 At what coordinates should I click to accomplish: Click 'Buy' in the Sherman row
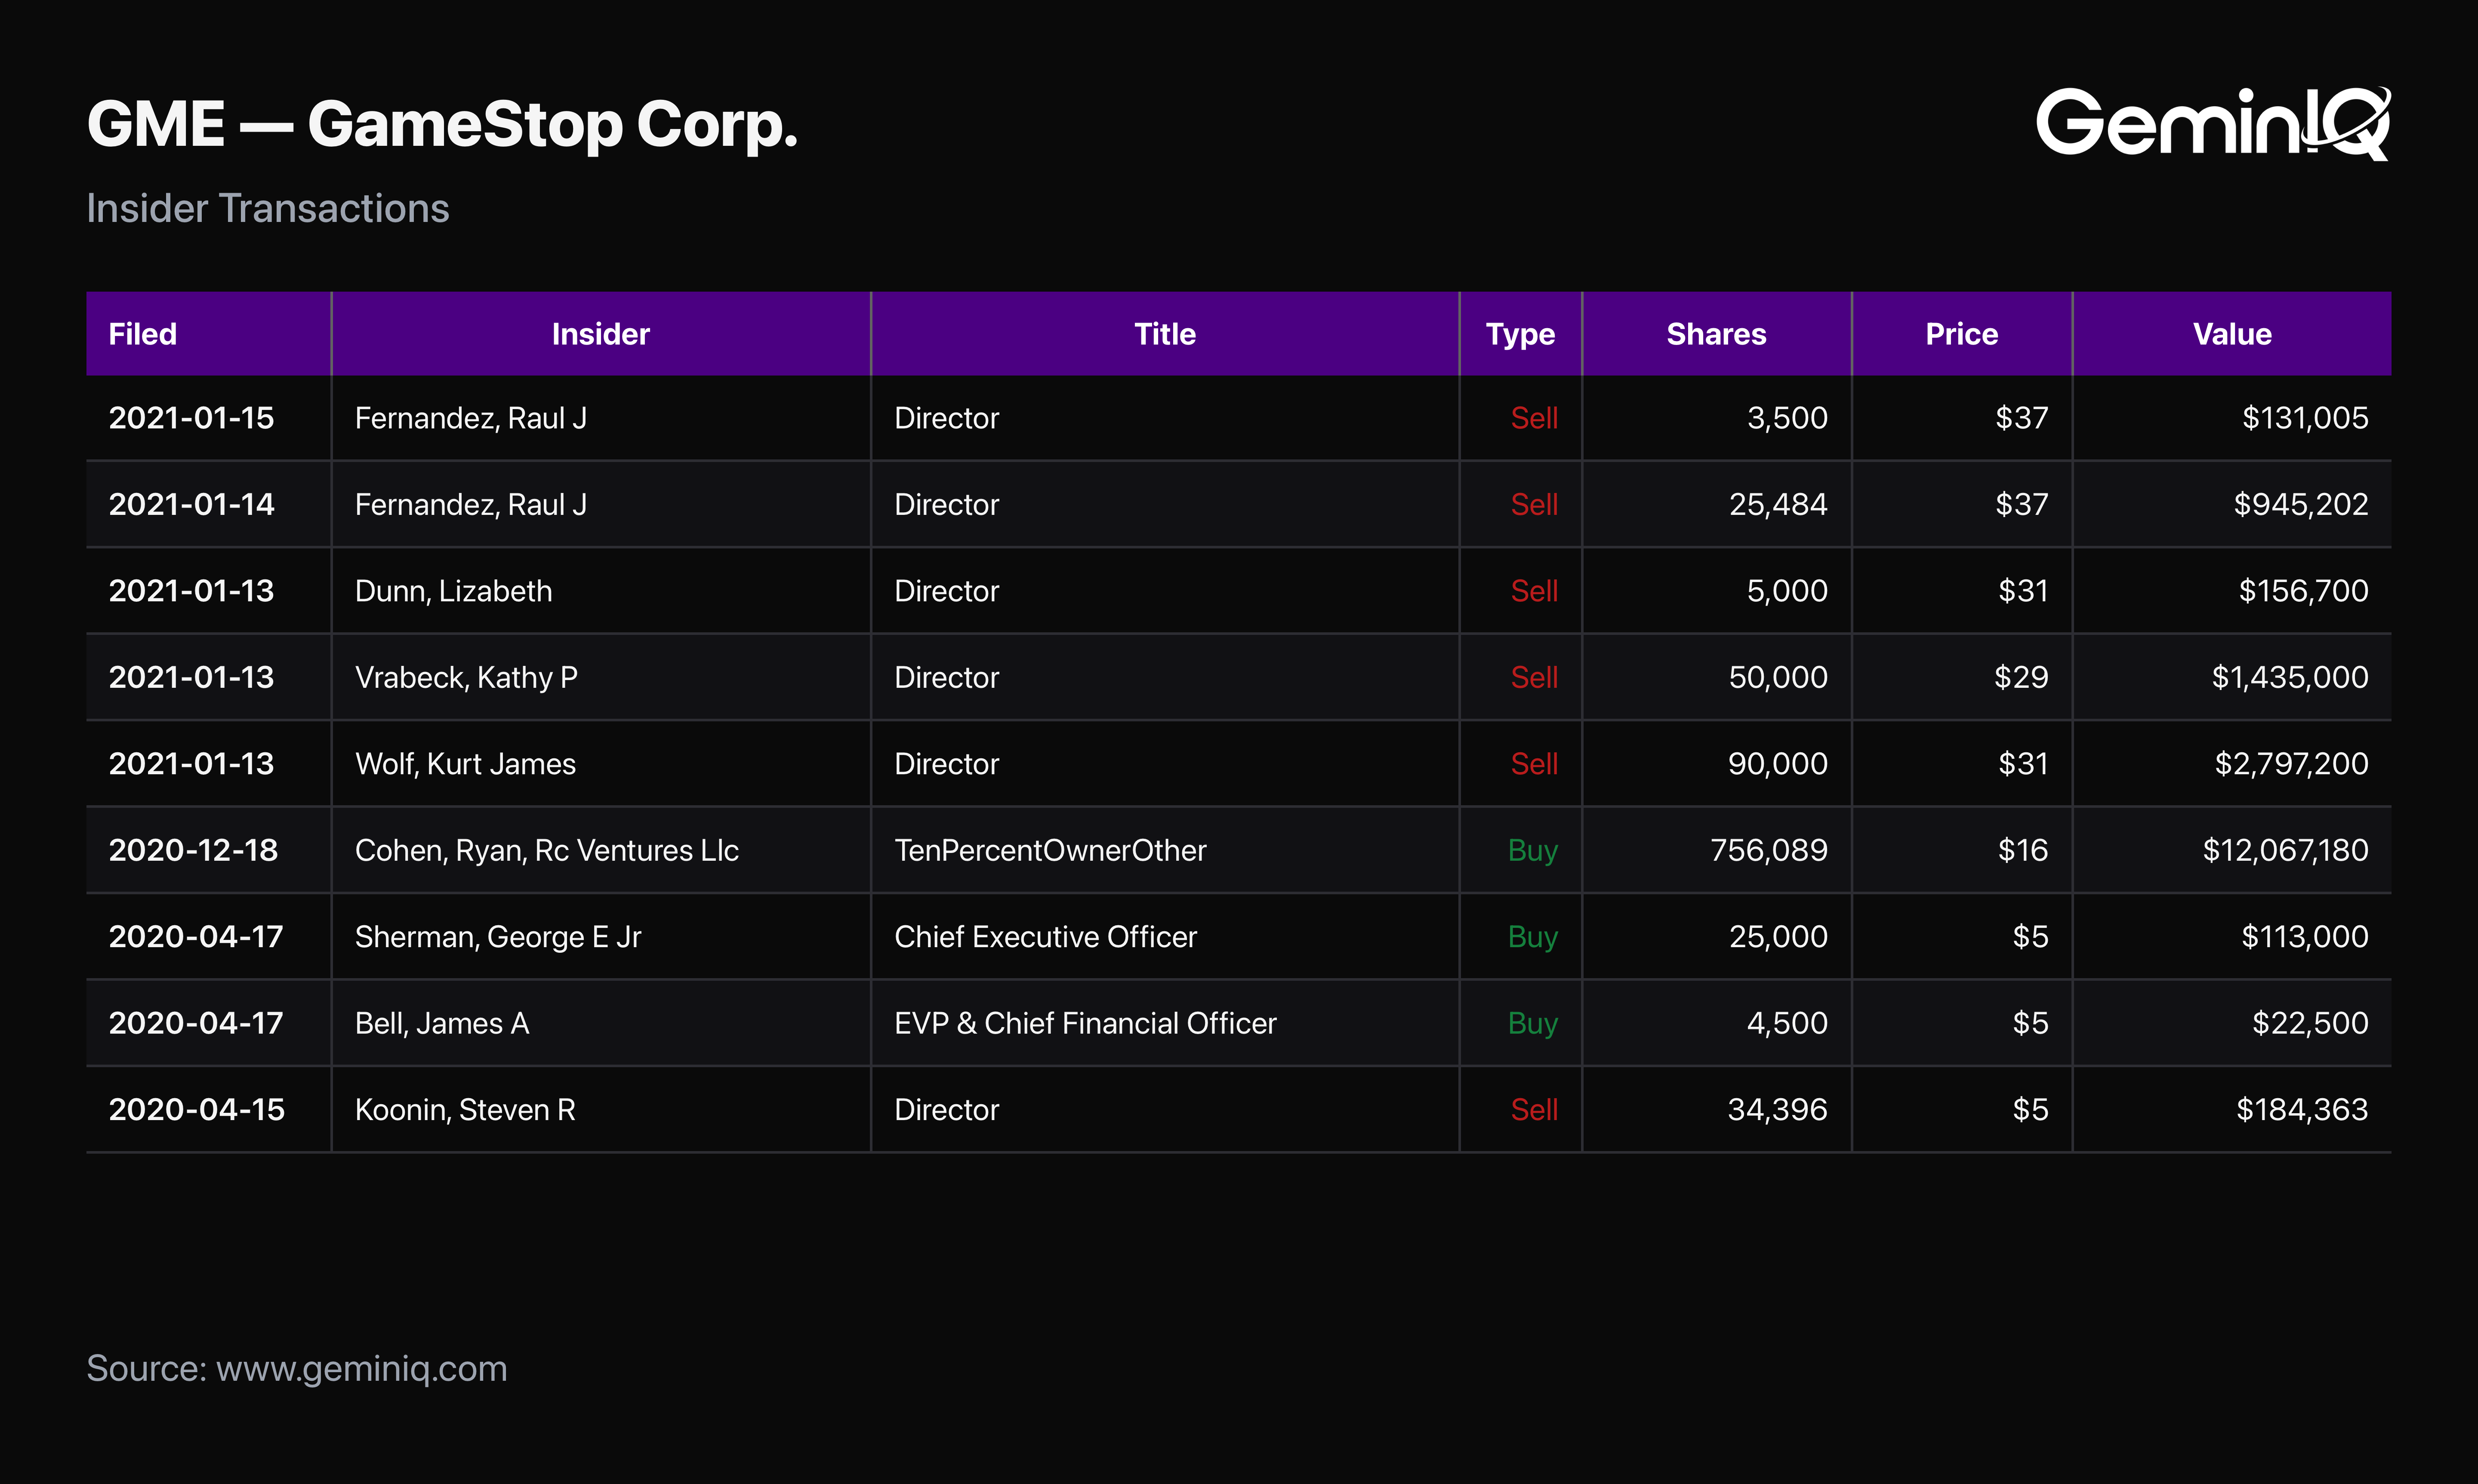point(1533,938)
